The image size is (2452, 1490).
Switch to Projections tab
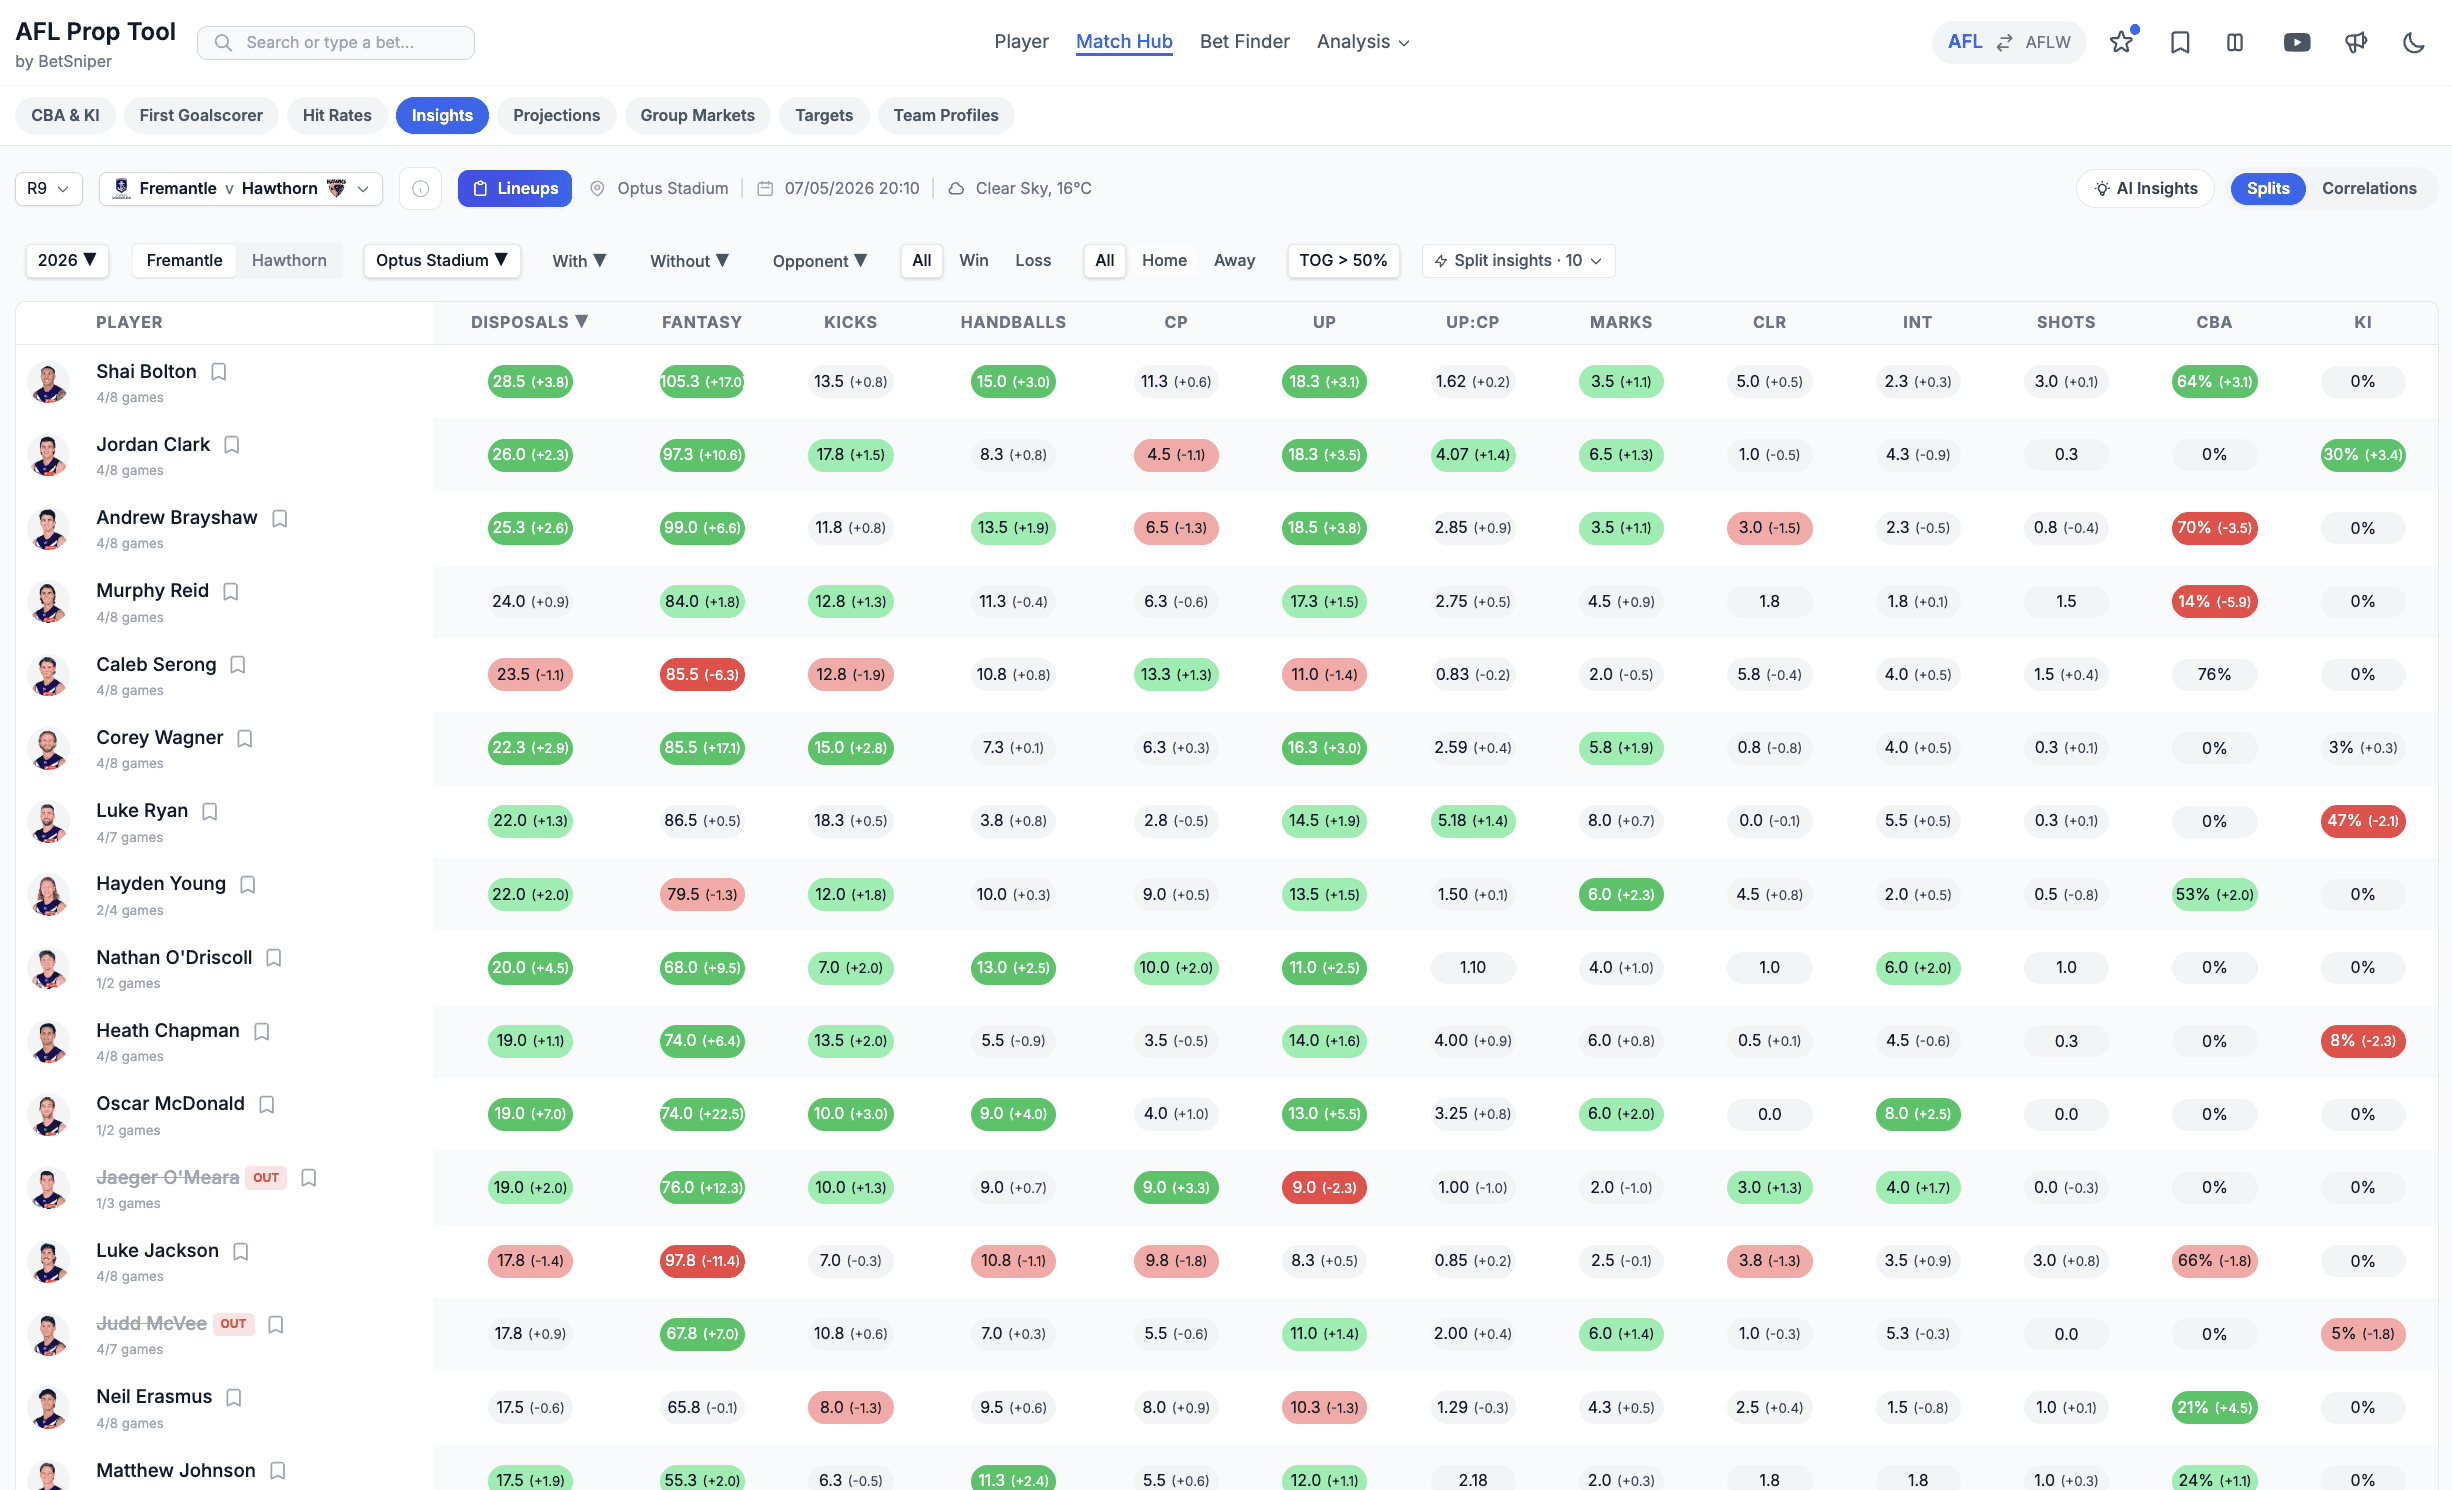[556, 115]
